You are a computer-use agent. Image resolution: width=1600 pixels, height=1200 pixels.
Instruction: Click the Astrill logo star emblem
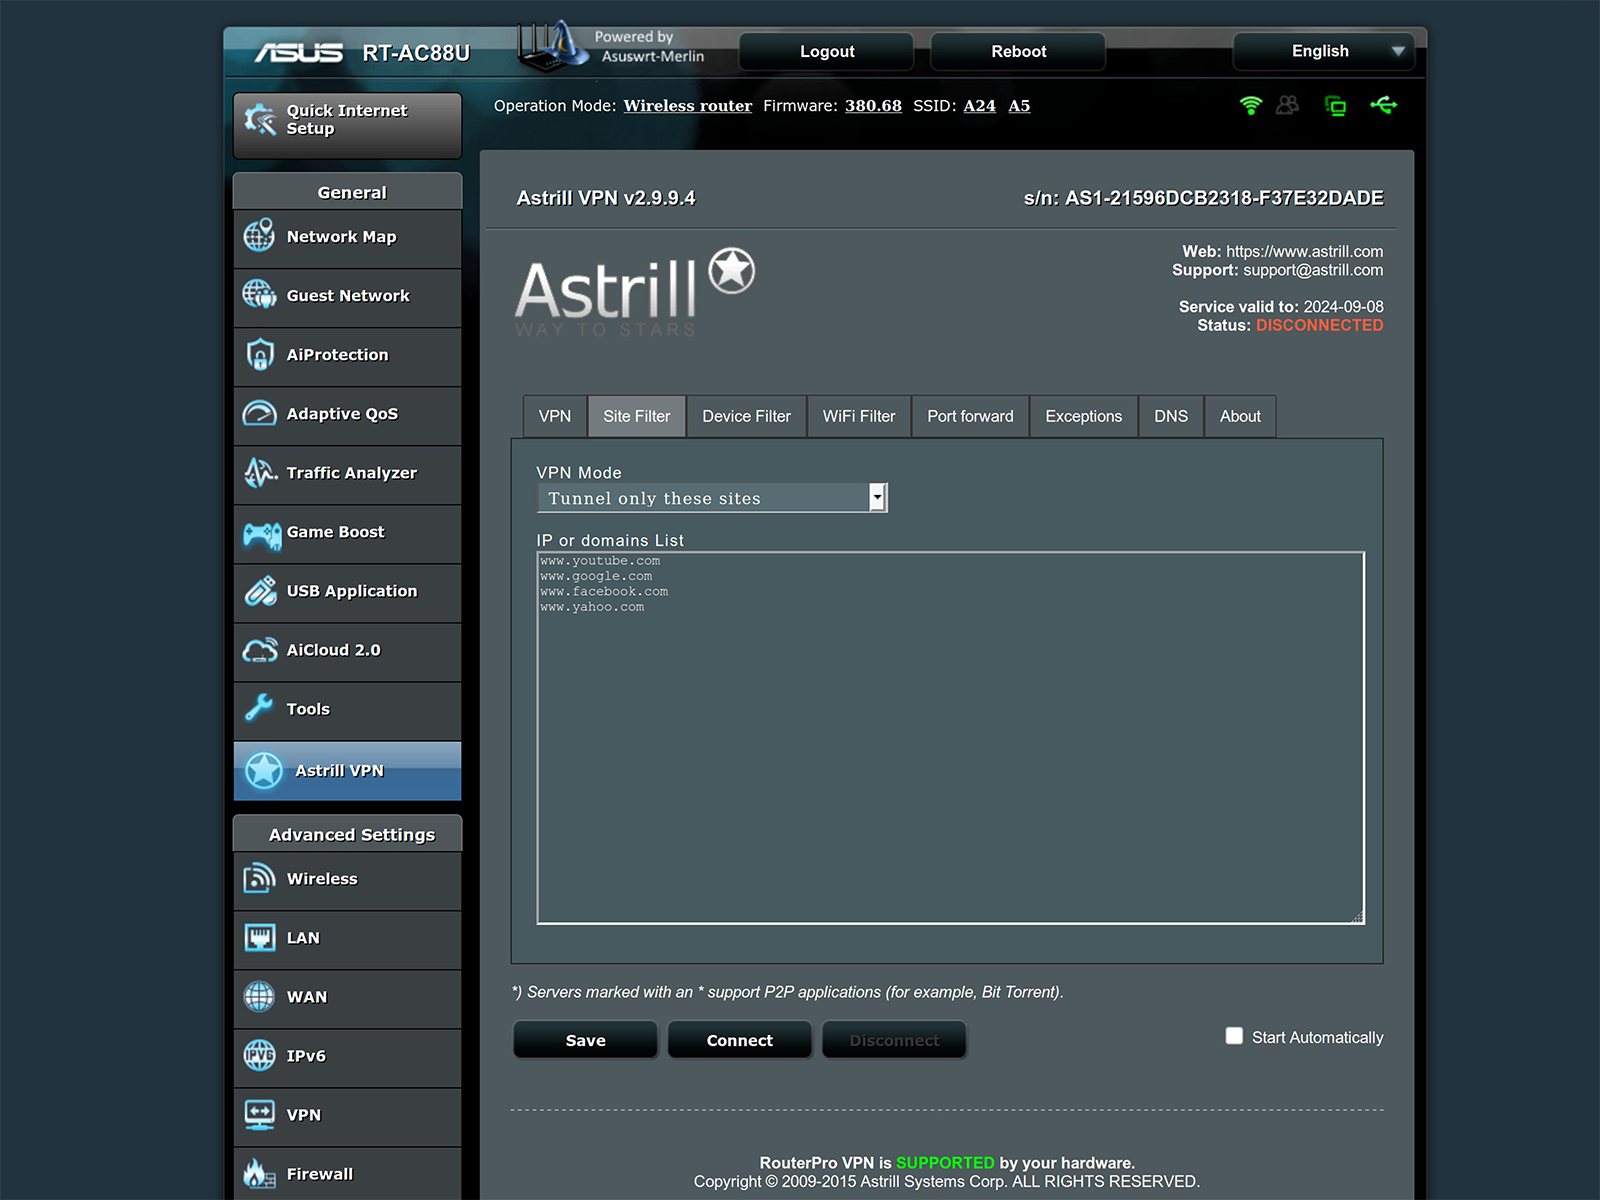coord(732,271)
